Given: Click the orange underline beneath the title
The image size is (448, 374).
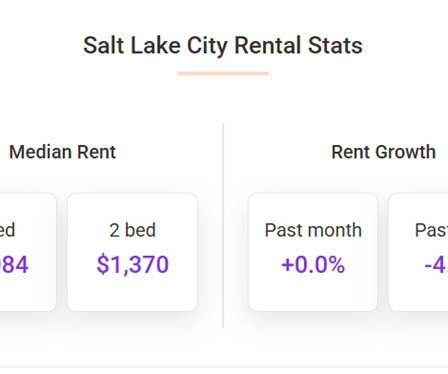Looking at the screenshot, I should [x=223, y=73].
